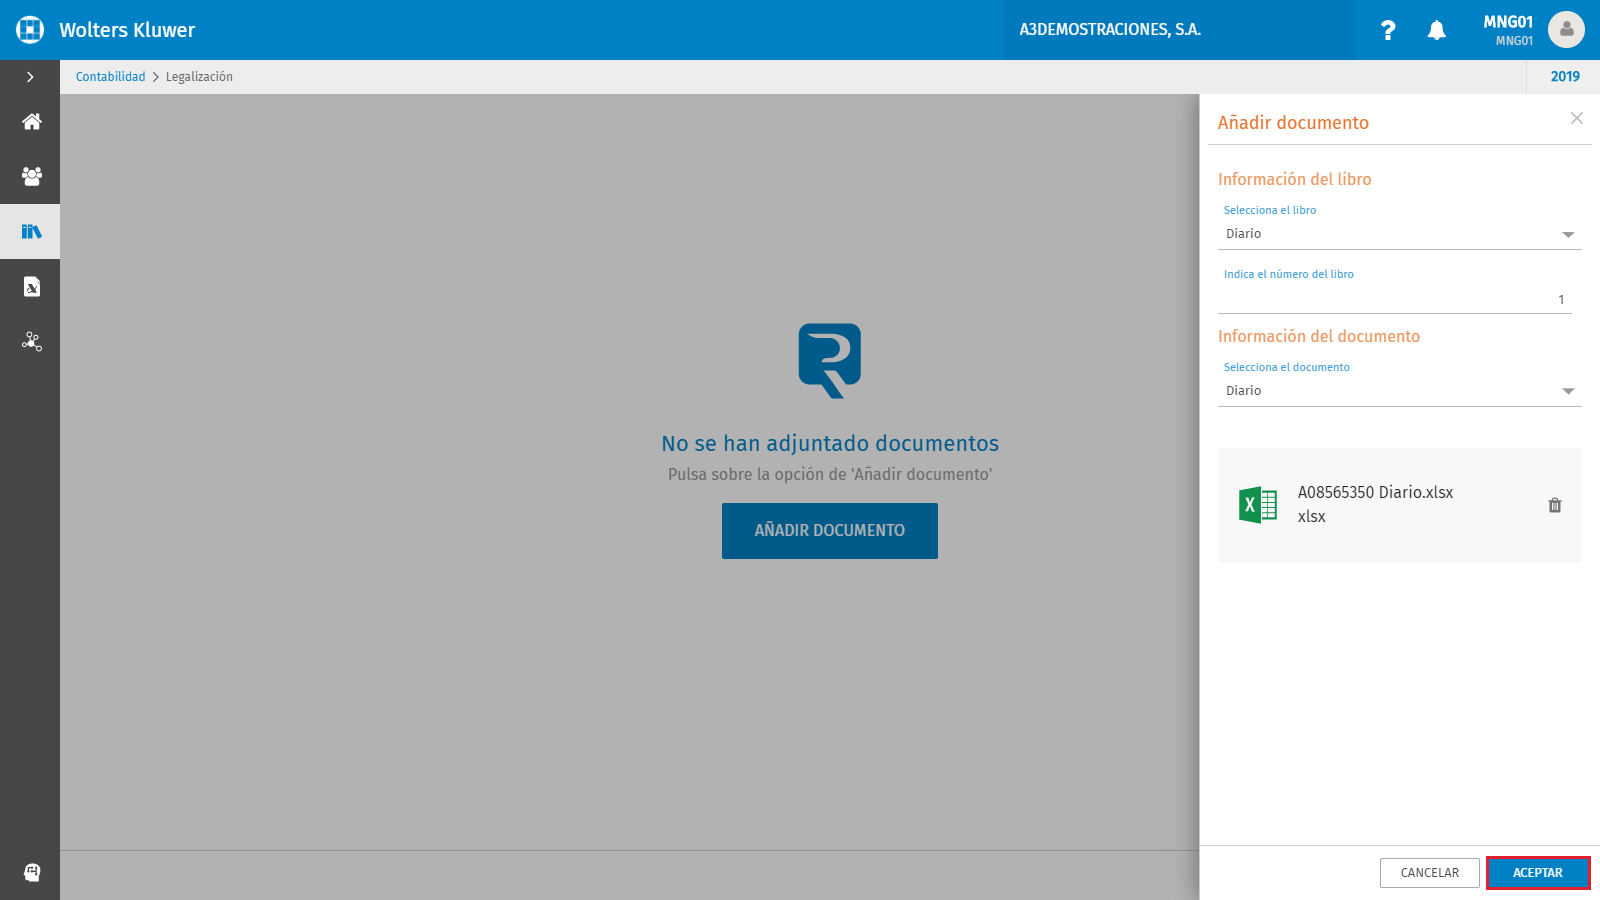This screenshot has height=900, width=1600.
Task: Click the MNG01 username text
Action: click(1508, 22)
